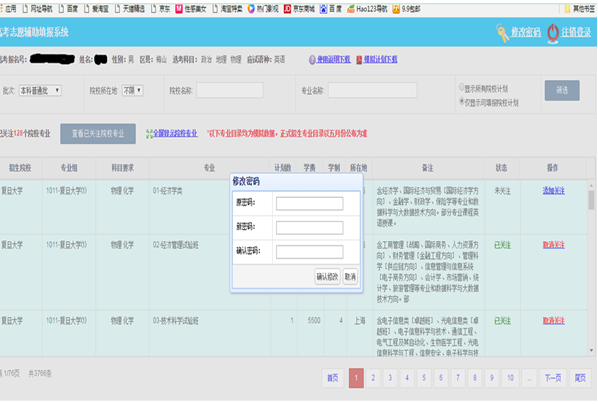Click the cancel button in password dialog

[350, 277]
